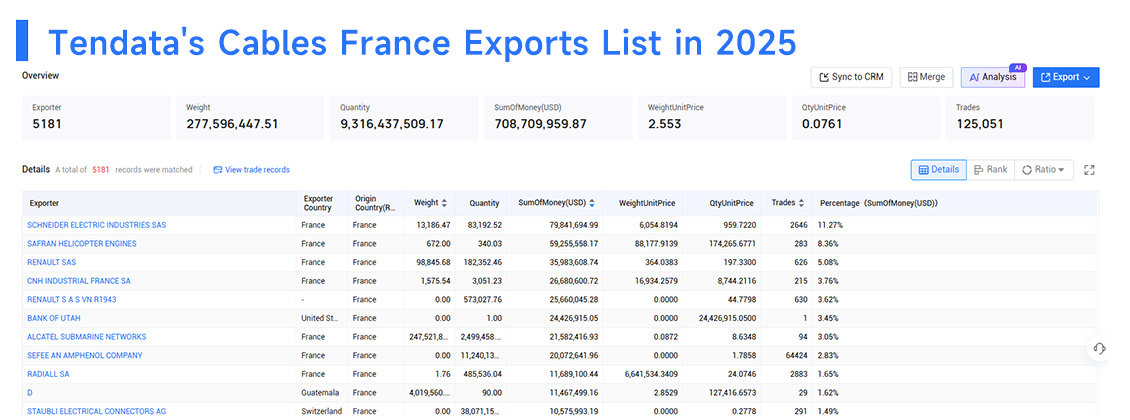Image resolution: width=1130 pixels, height=420 pixels.
Task: Open SAFRAN HELICOPTER ENGINES exporter
Action: 82,243
